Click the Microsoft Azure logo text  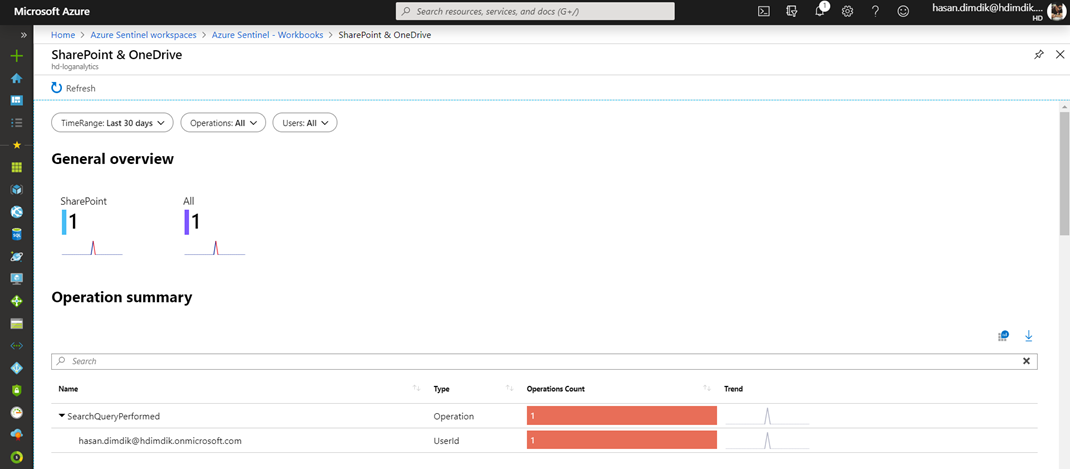click(52, 12)
